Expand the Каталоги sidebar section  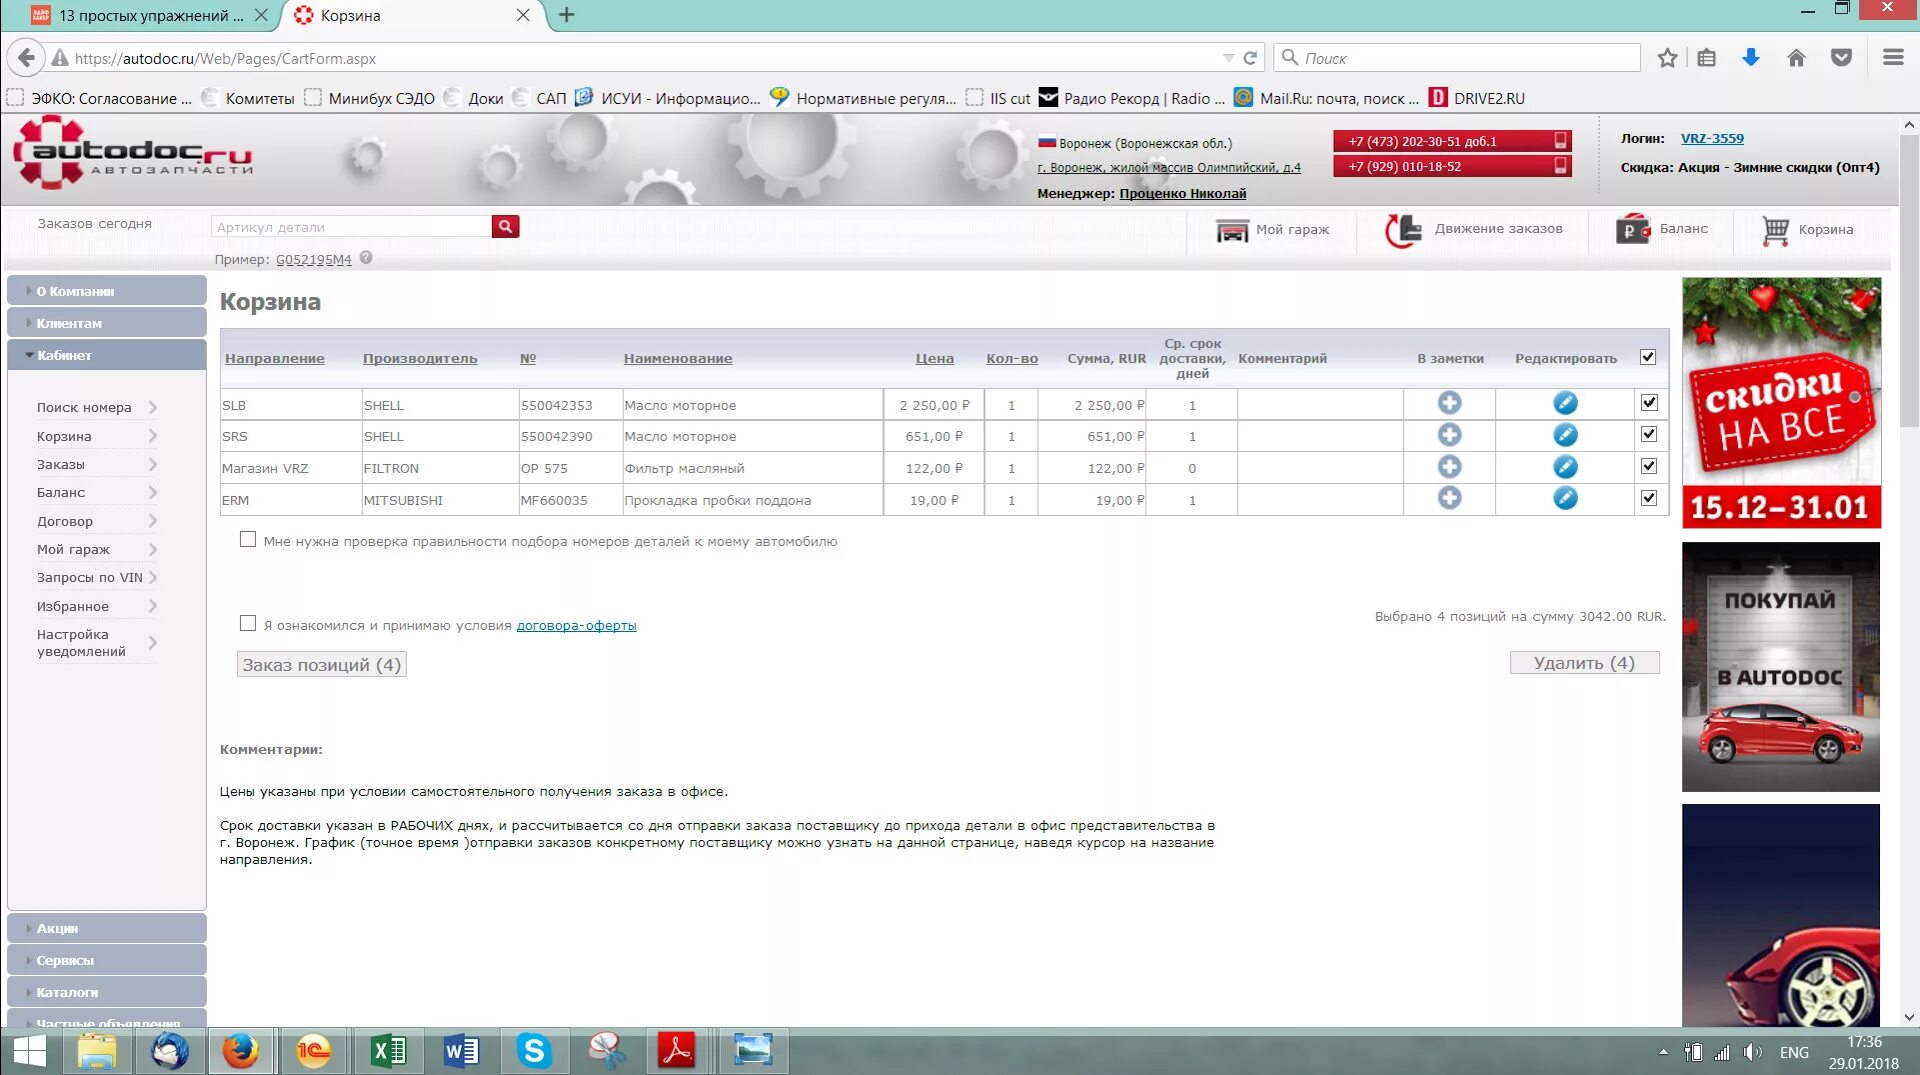click(107, 992)
